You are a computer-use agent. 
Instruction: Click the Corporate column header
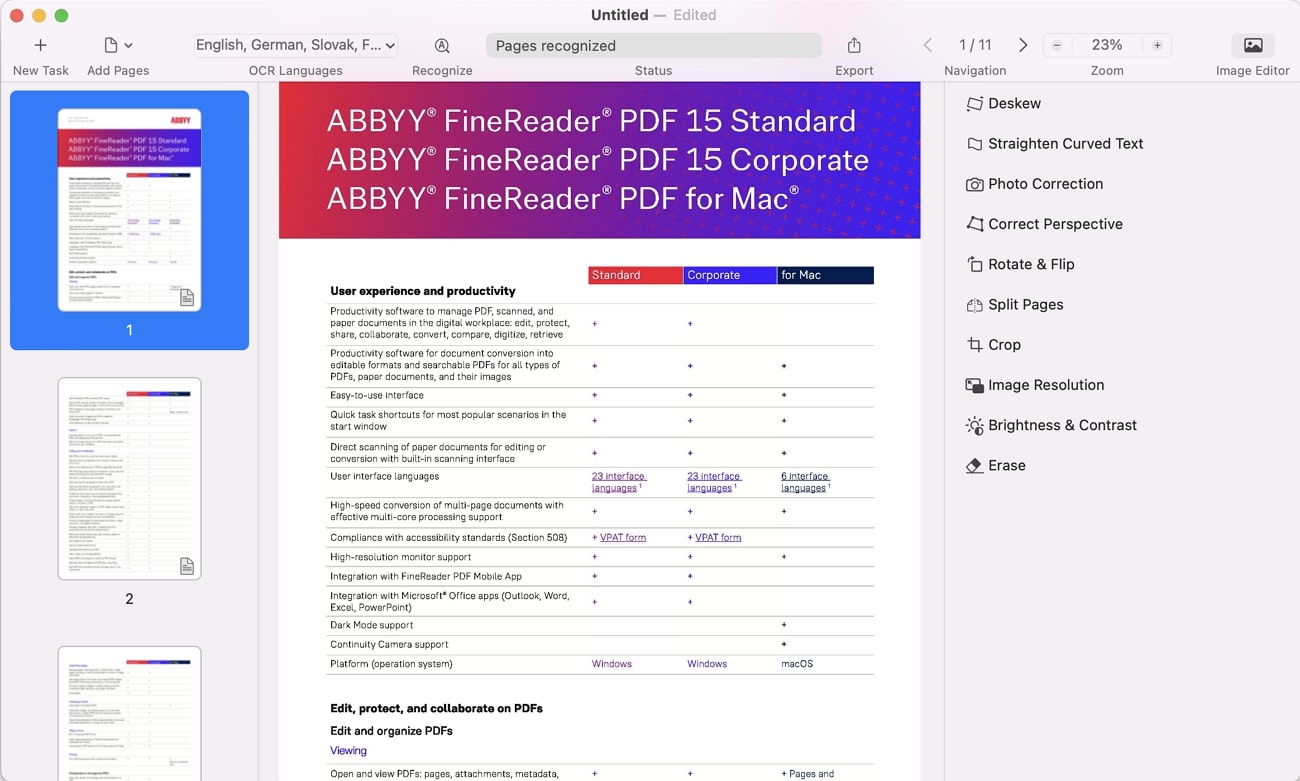731,275
